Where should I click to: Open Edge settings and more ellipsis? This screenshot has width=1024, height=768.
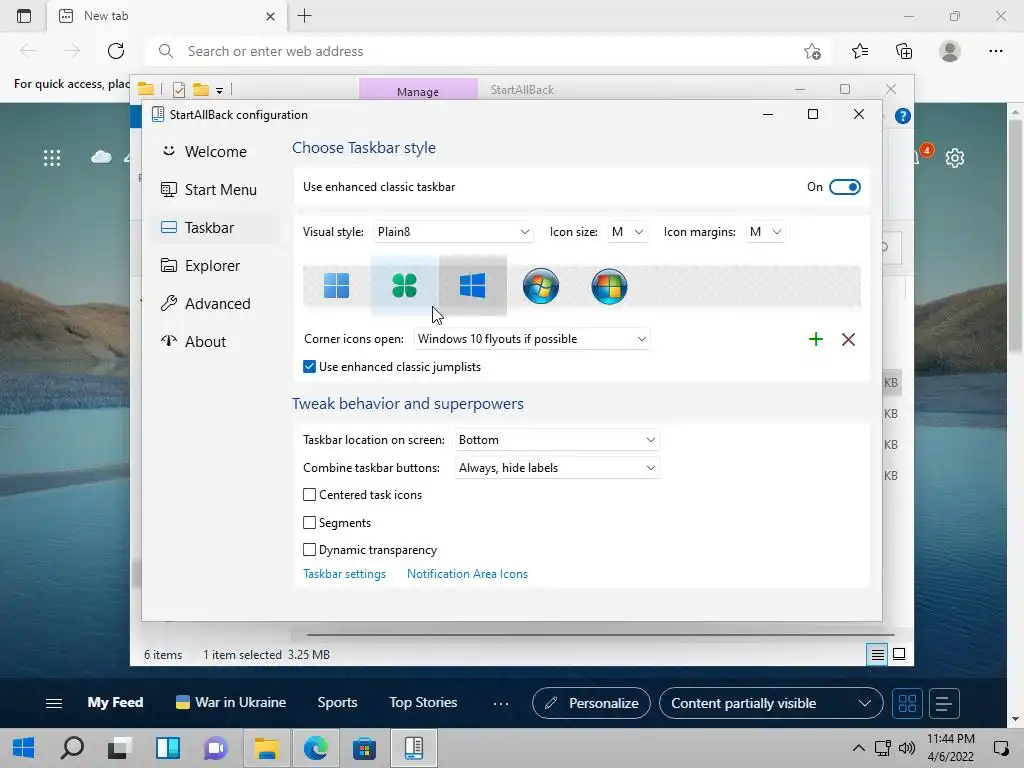[x=996, y=51]
